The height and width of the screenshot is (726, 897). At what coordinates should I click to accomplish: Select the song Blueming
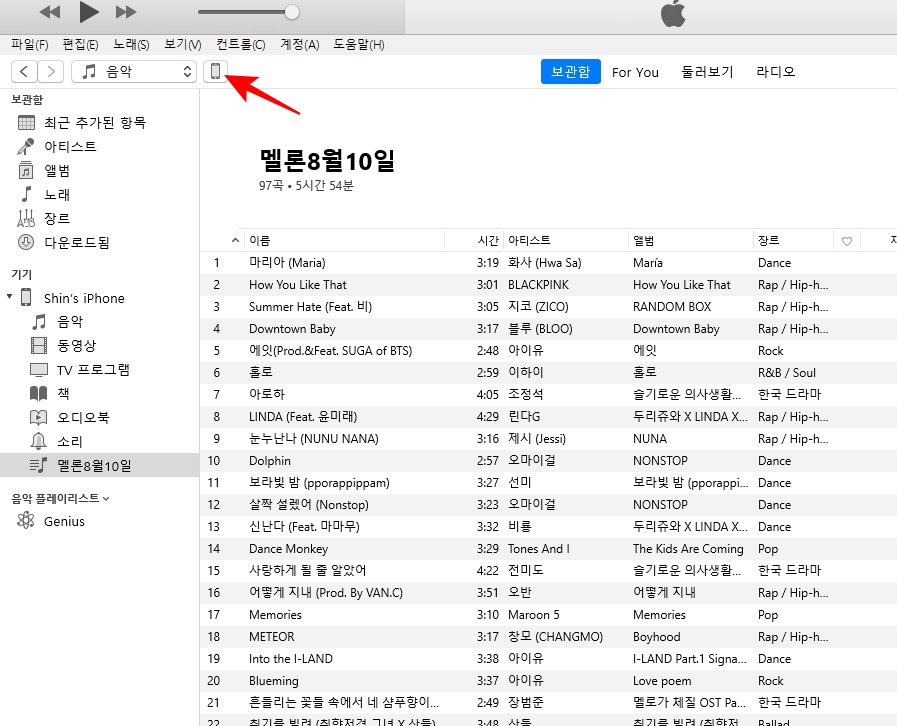(273, 681)
